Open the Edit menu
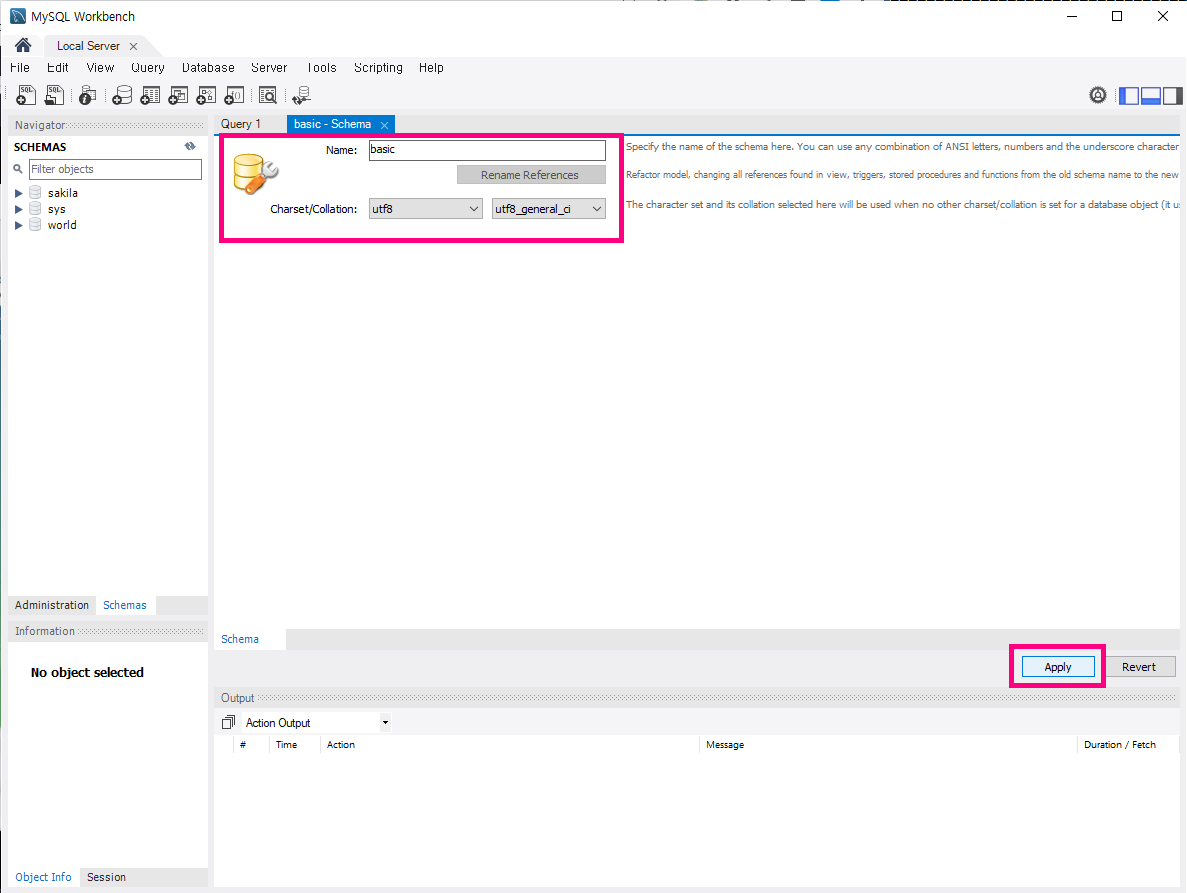Viewport: 1187px width, 893px height. coord(58,67)
